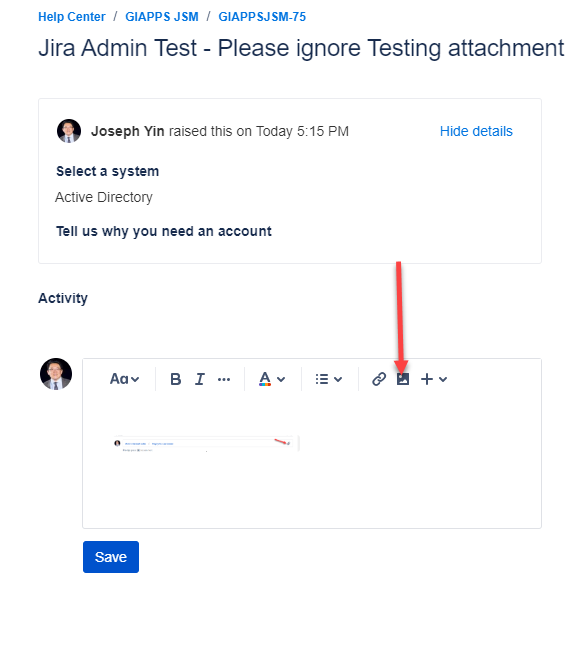This screenshot has height=667, width=577.
Task: Click Joseph Yin's avatar in request details
Action: pos(69,131)
